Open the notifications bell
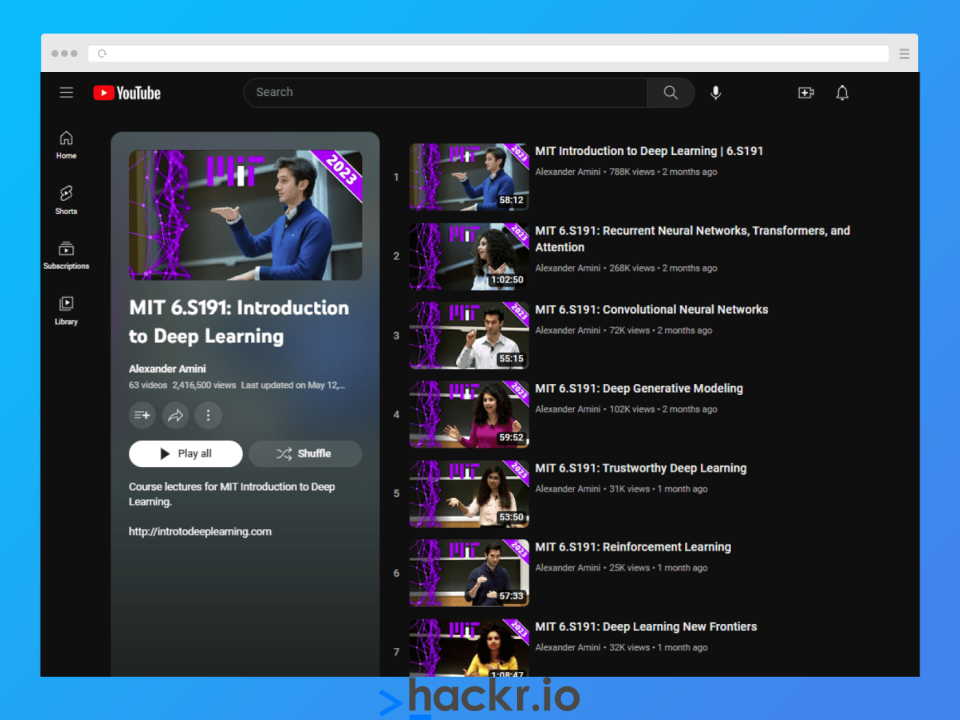Screen dimensions: 960x720 (x=842, y=92)
